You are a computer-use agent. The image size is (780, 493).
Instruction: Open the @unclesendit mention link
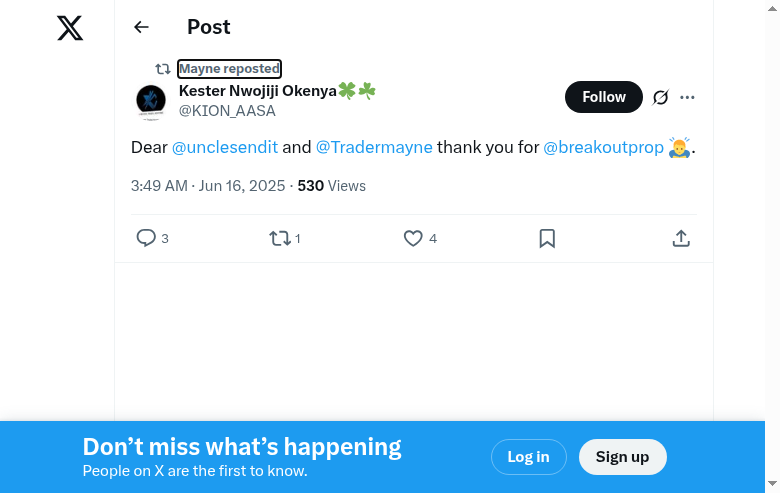[225, 147]
